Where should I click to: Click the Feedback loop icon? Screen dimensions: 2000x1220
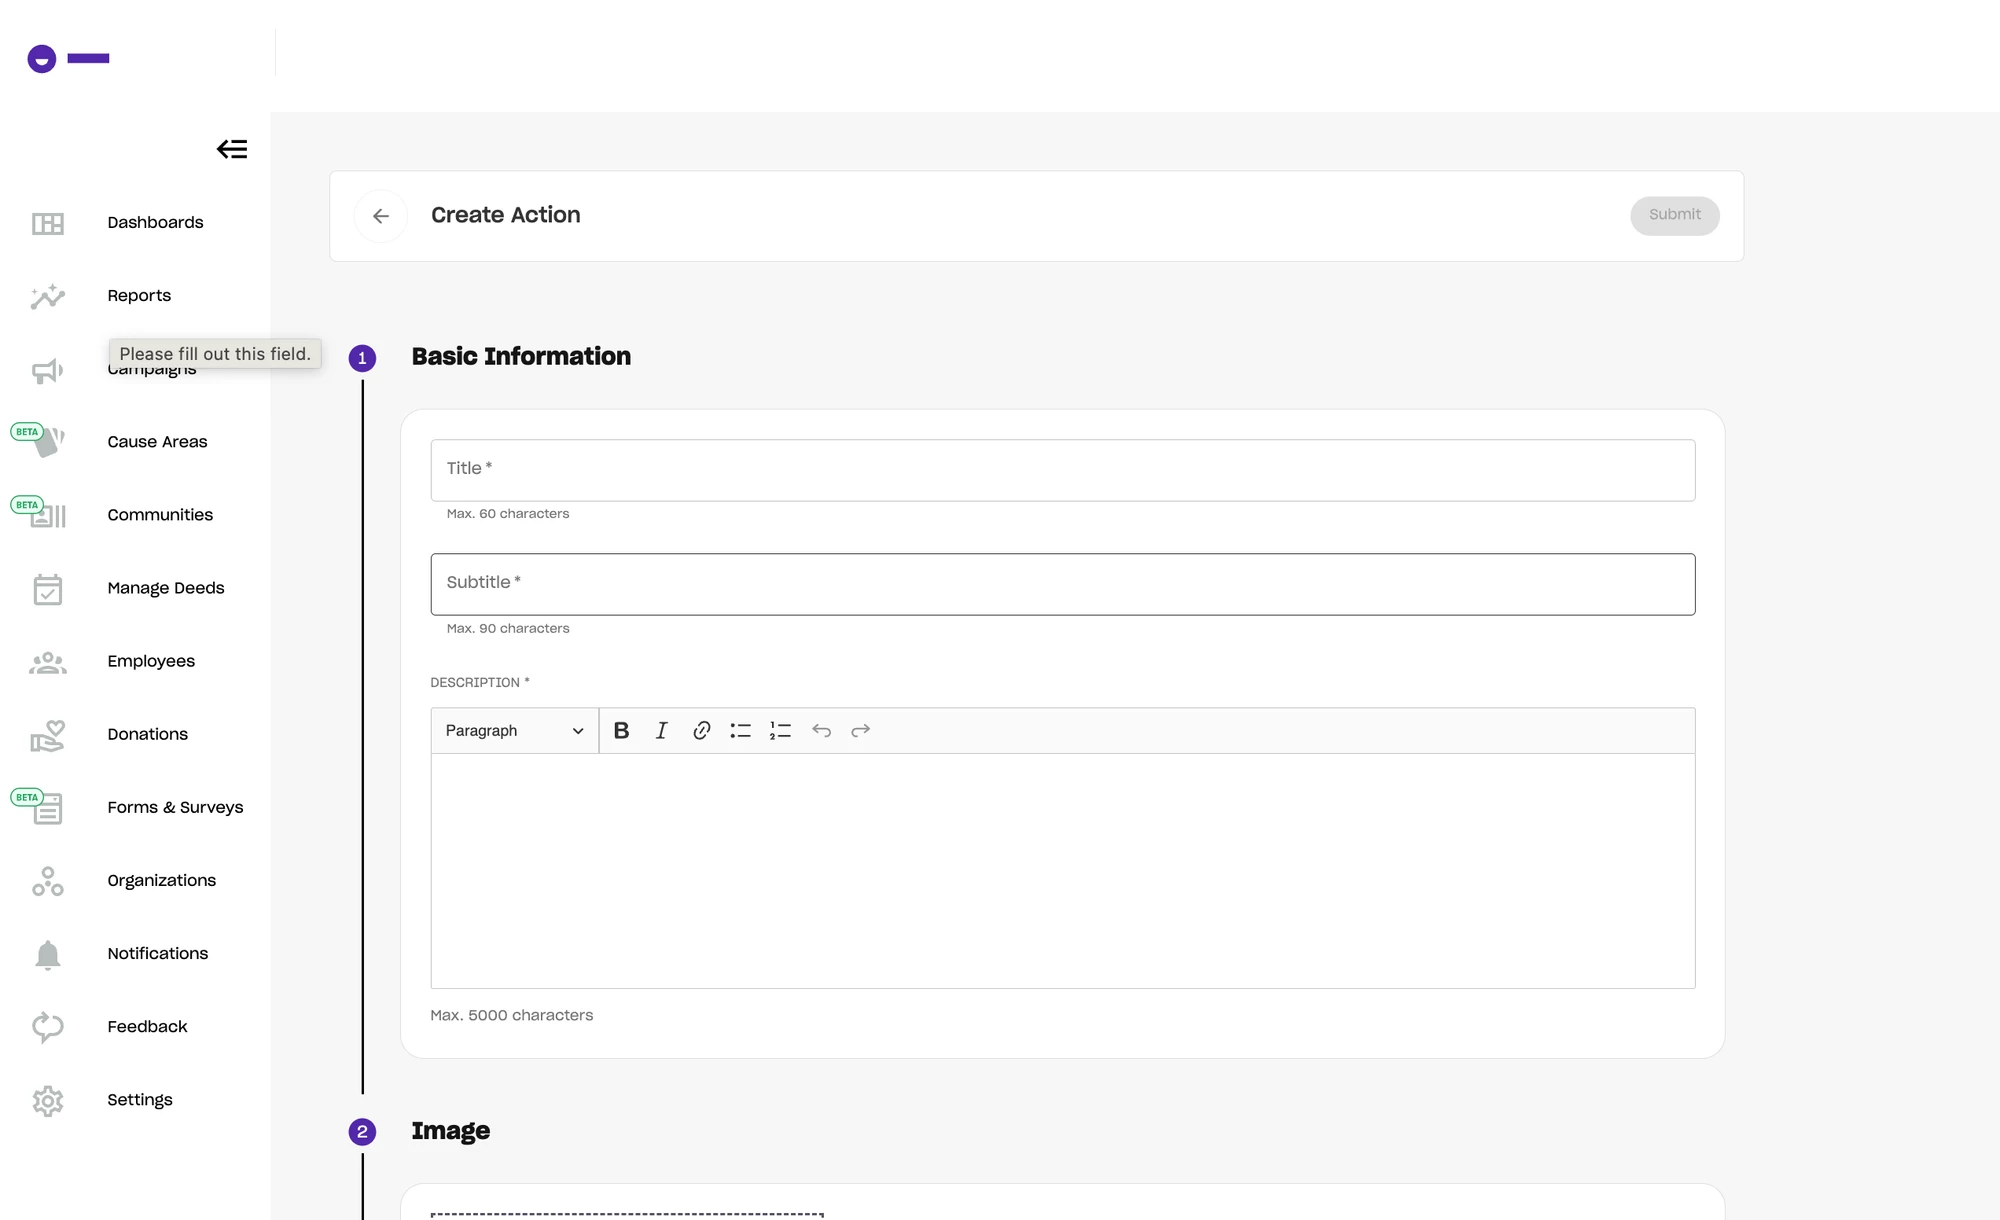[47, 1027]
